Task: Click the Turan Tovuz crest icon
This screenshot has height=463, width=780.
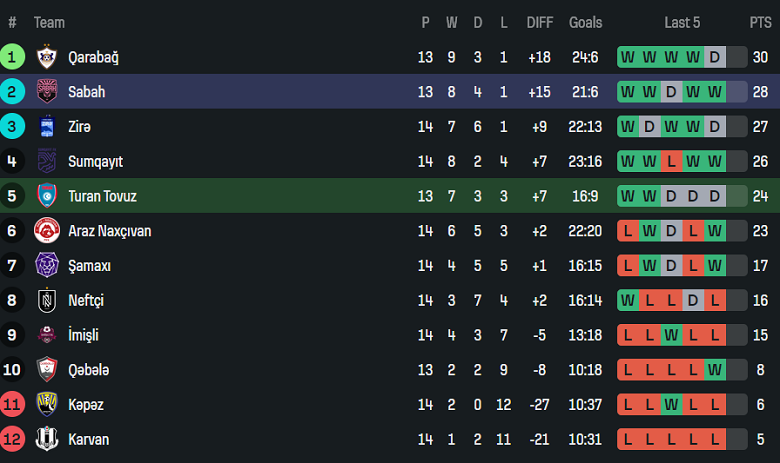Action: 47,196
